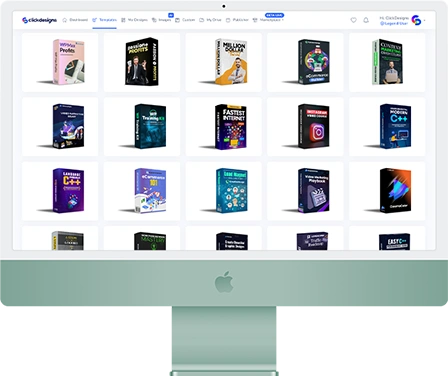Click the user profile avatar icon

pyautogui.click(x=416, y=20)
